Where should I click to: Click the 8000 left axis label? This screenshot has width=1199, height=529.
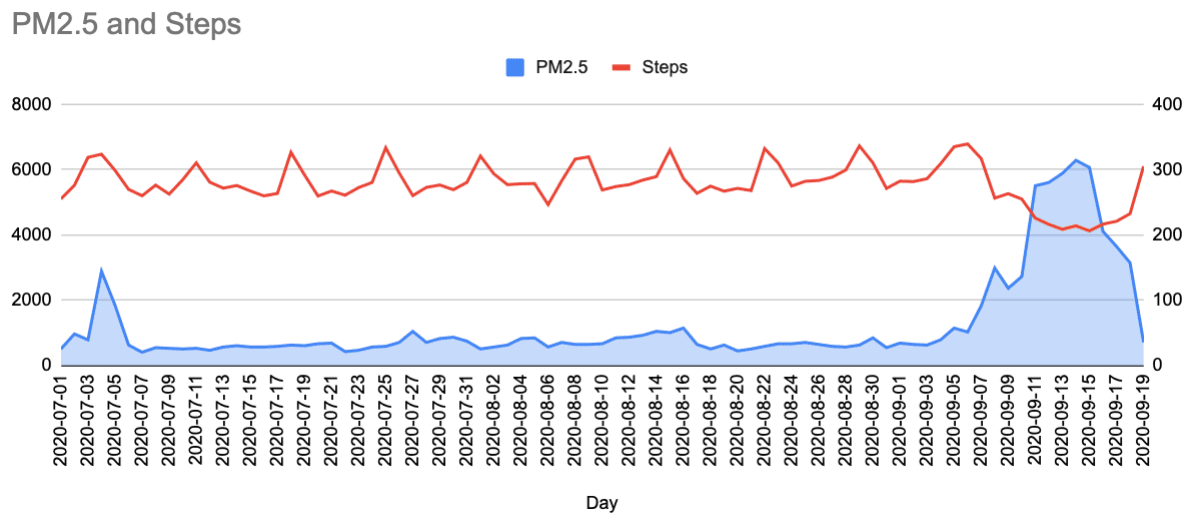33,105
